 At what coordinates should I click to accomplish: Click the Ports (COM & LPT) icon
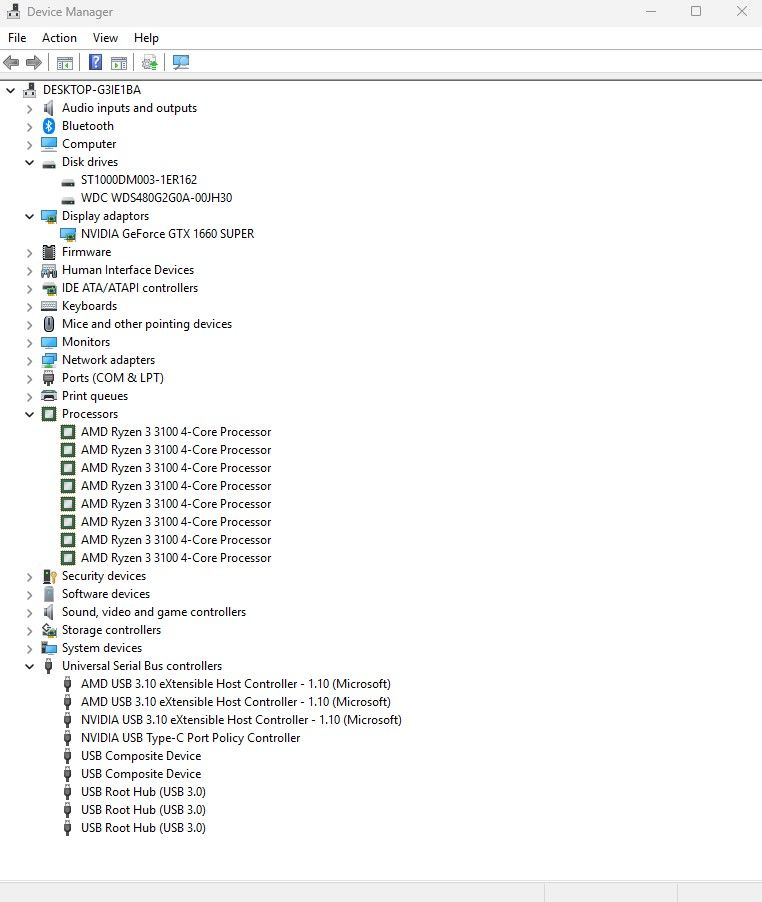48,378
